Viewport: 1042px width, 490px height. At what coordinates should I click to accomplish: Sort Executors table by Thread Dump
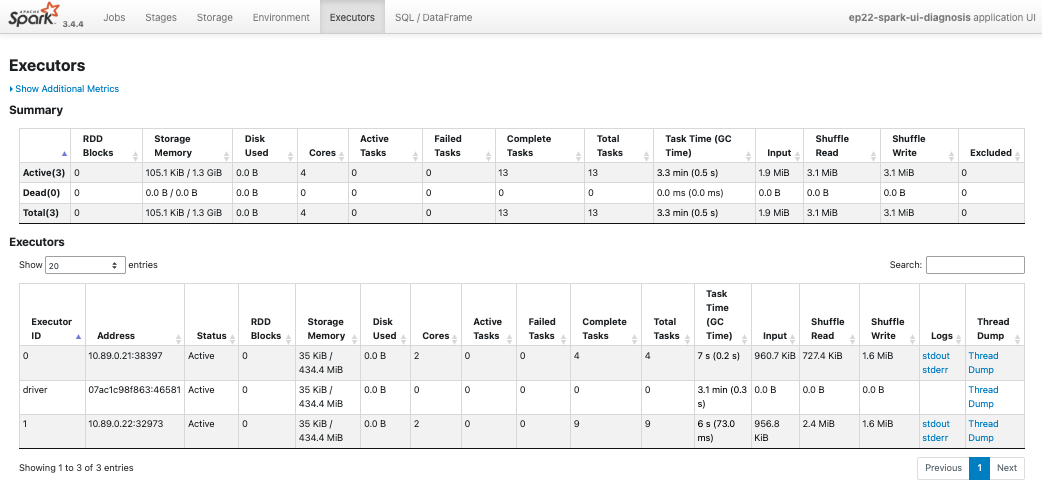(995, 314)
